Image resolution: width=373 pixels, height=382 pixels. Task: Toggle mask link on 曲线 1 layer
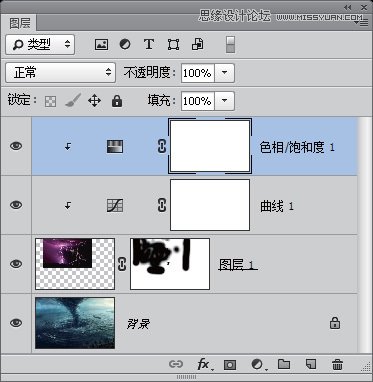[x=162, y=205]
